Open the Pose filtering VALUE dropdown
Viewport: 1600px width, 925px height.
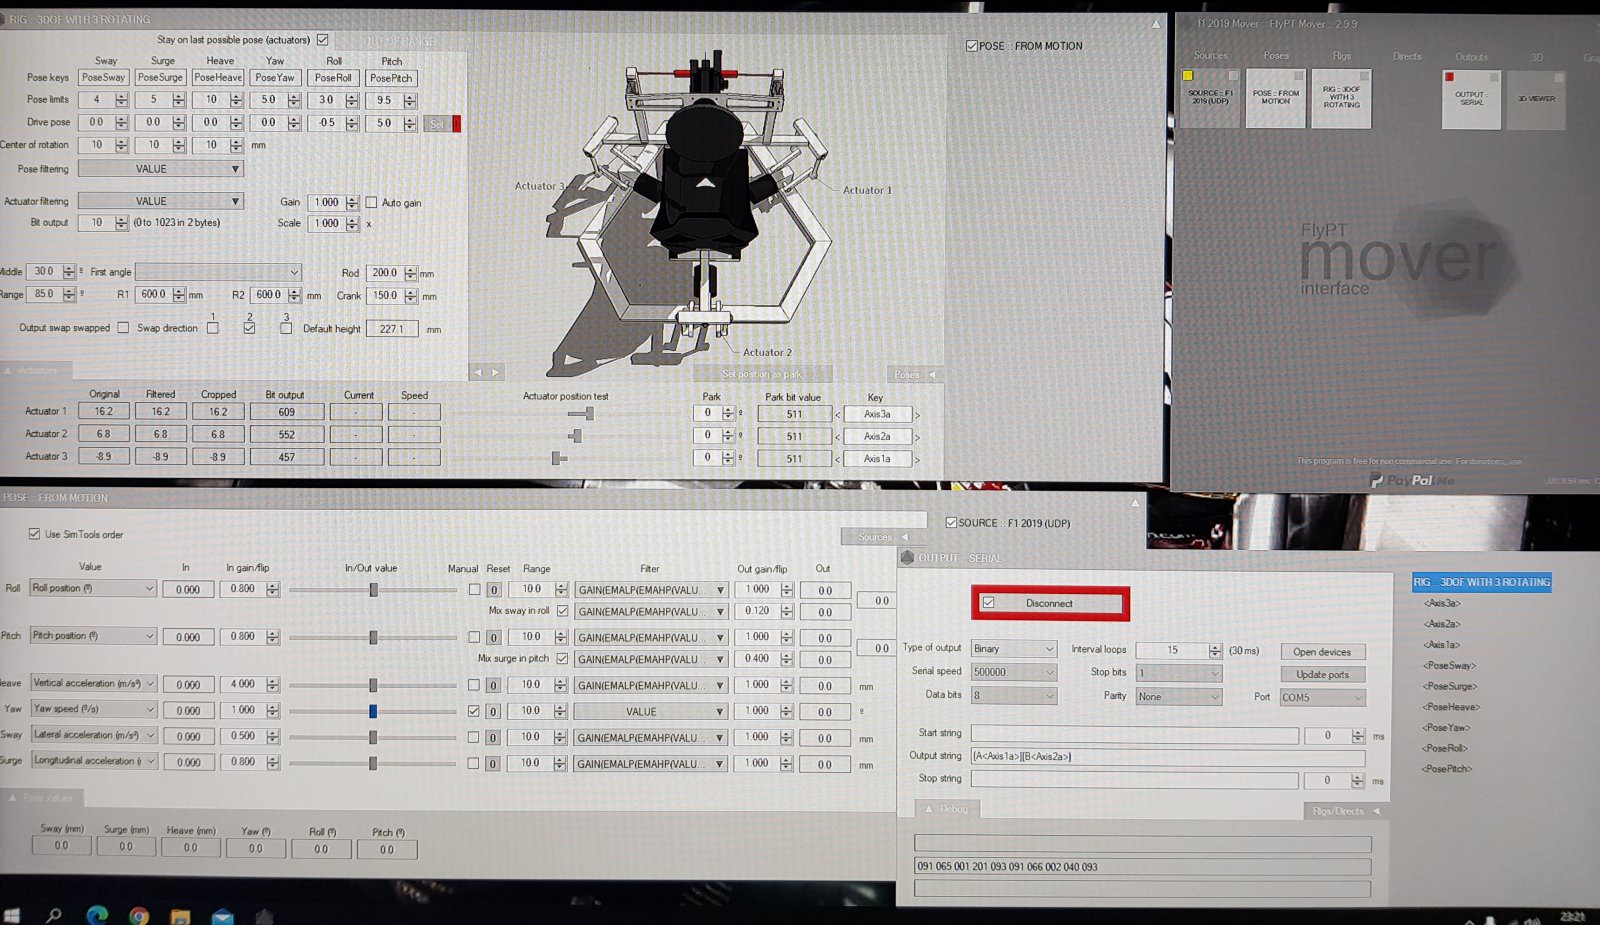click(x=160, y=169)
